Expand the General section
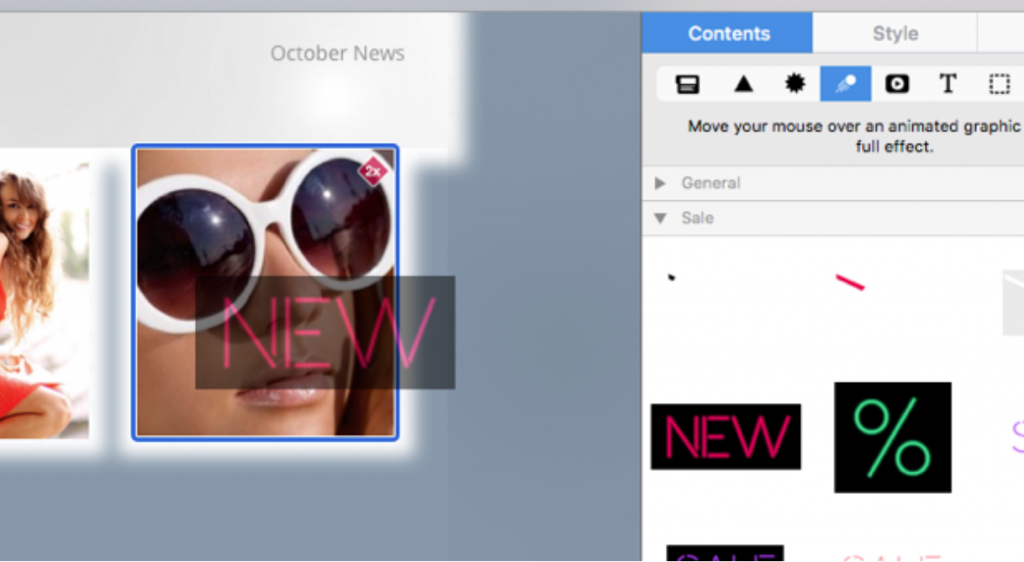The height and width of the screenshot is (562, 1024). click(660, 183)
